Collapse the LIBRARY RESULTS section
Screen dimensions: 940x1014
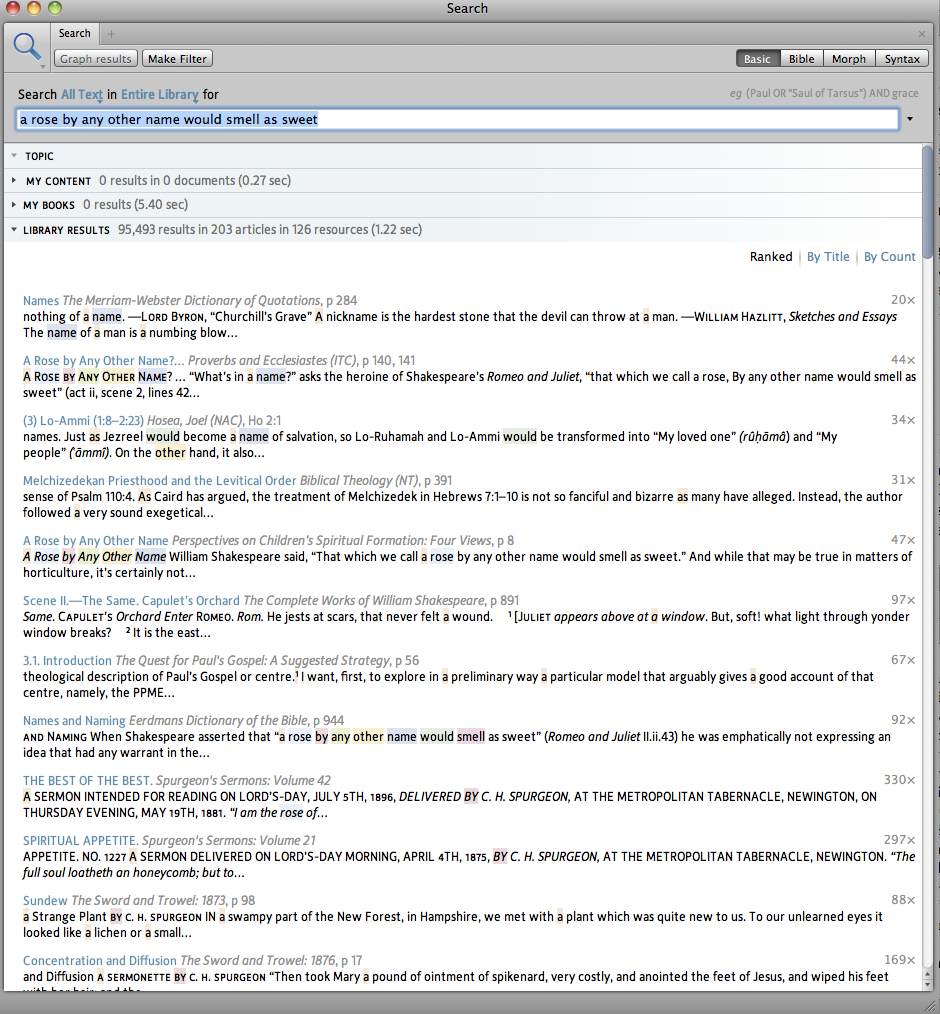14,229
